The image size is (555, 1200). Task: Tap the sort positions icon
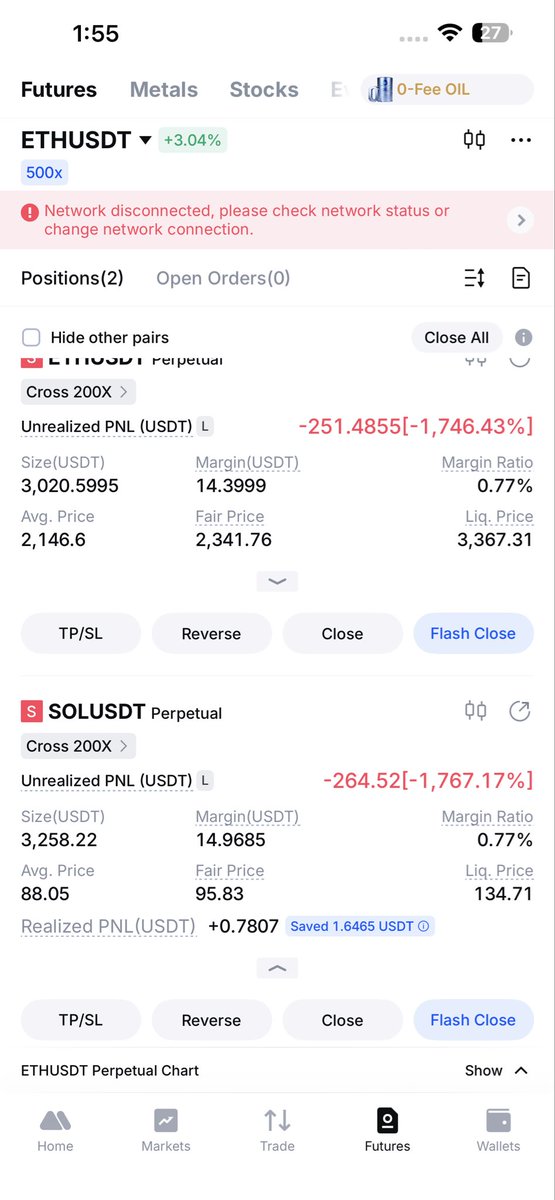tap(474, 278)
